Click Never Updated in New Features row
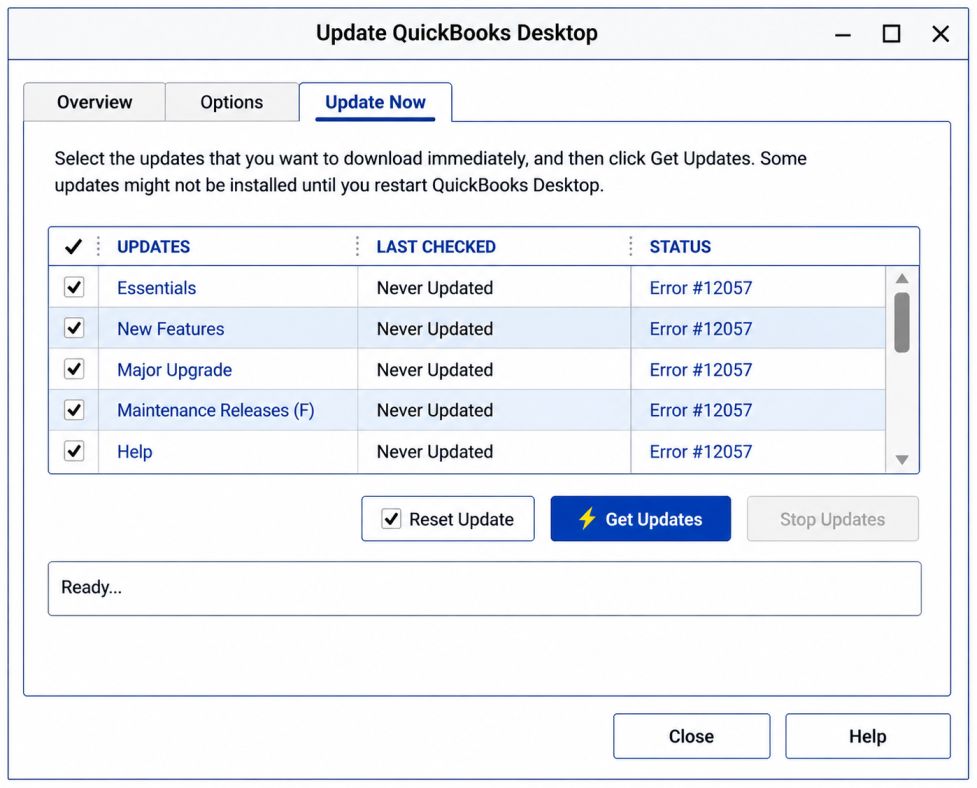 click(x=435, y=329)
